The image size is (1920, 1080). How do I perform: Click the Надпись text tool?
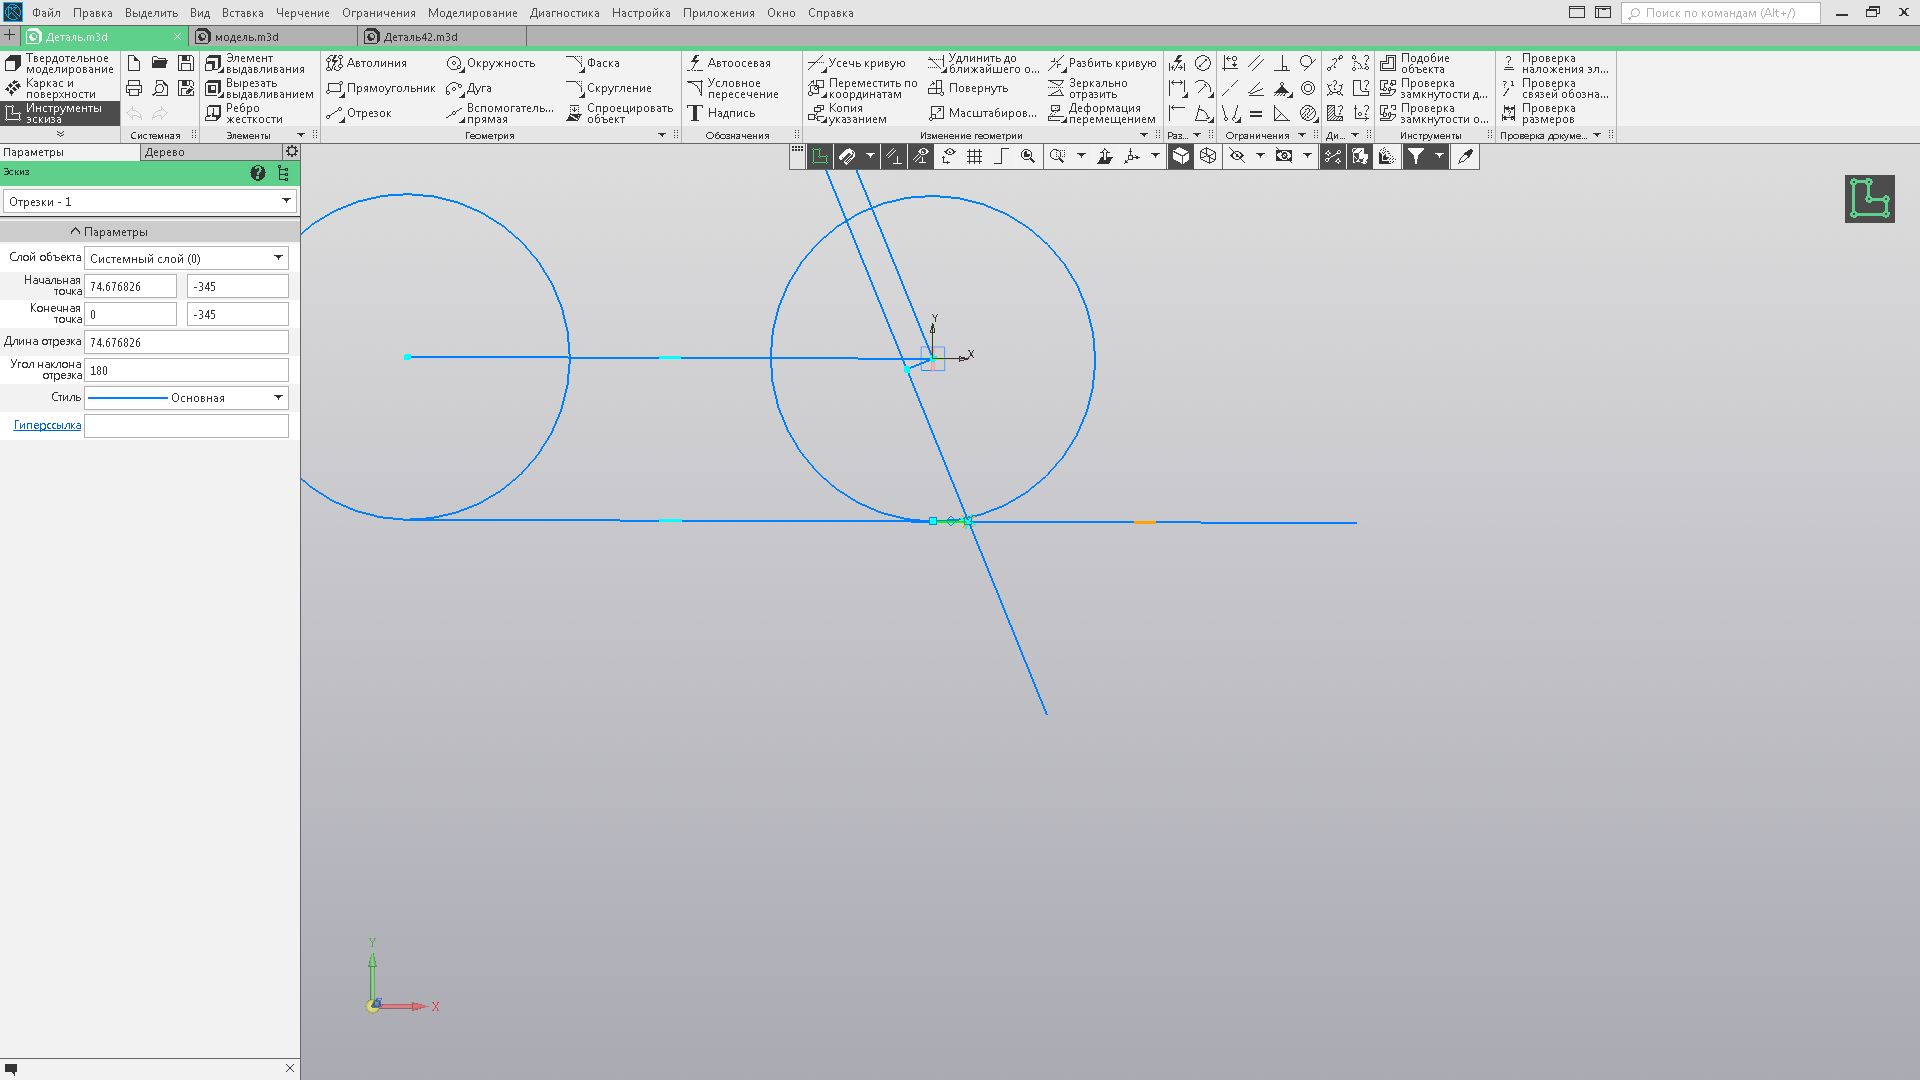click(x=721, y=113)
